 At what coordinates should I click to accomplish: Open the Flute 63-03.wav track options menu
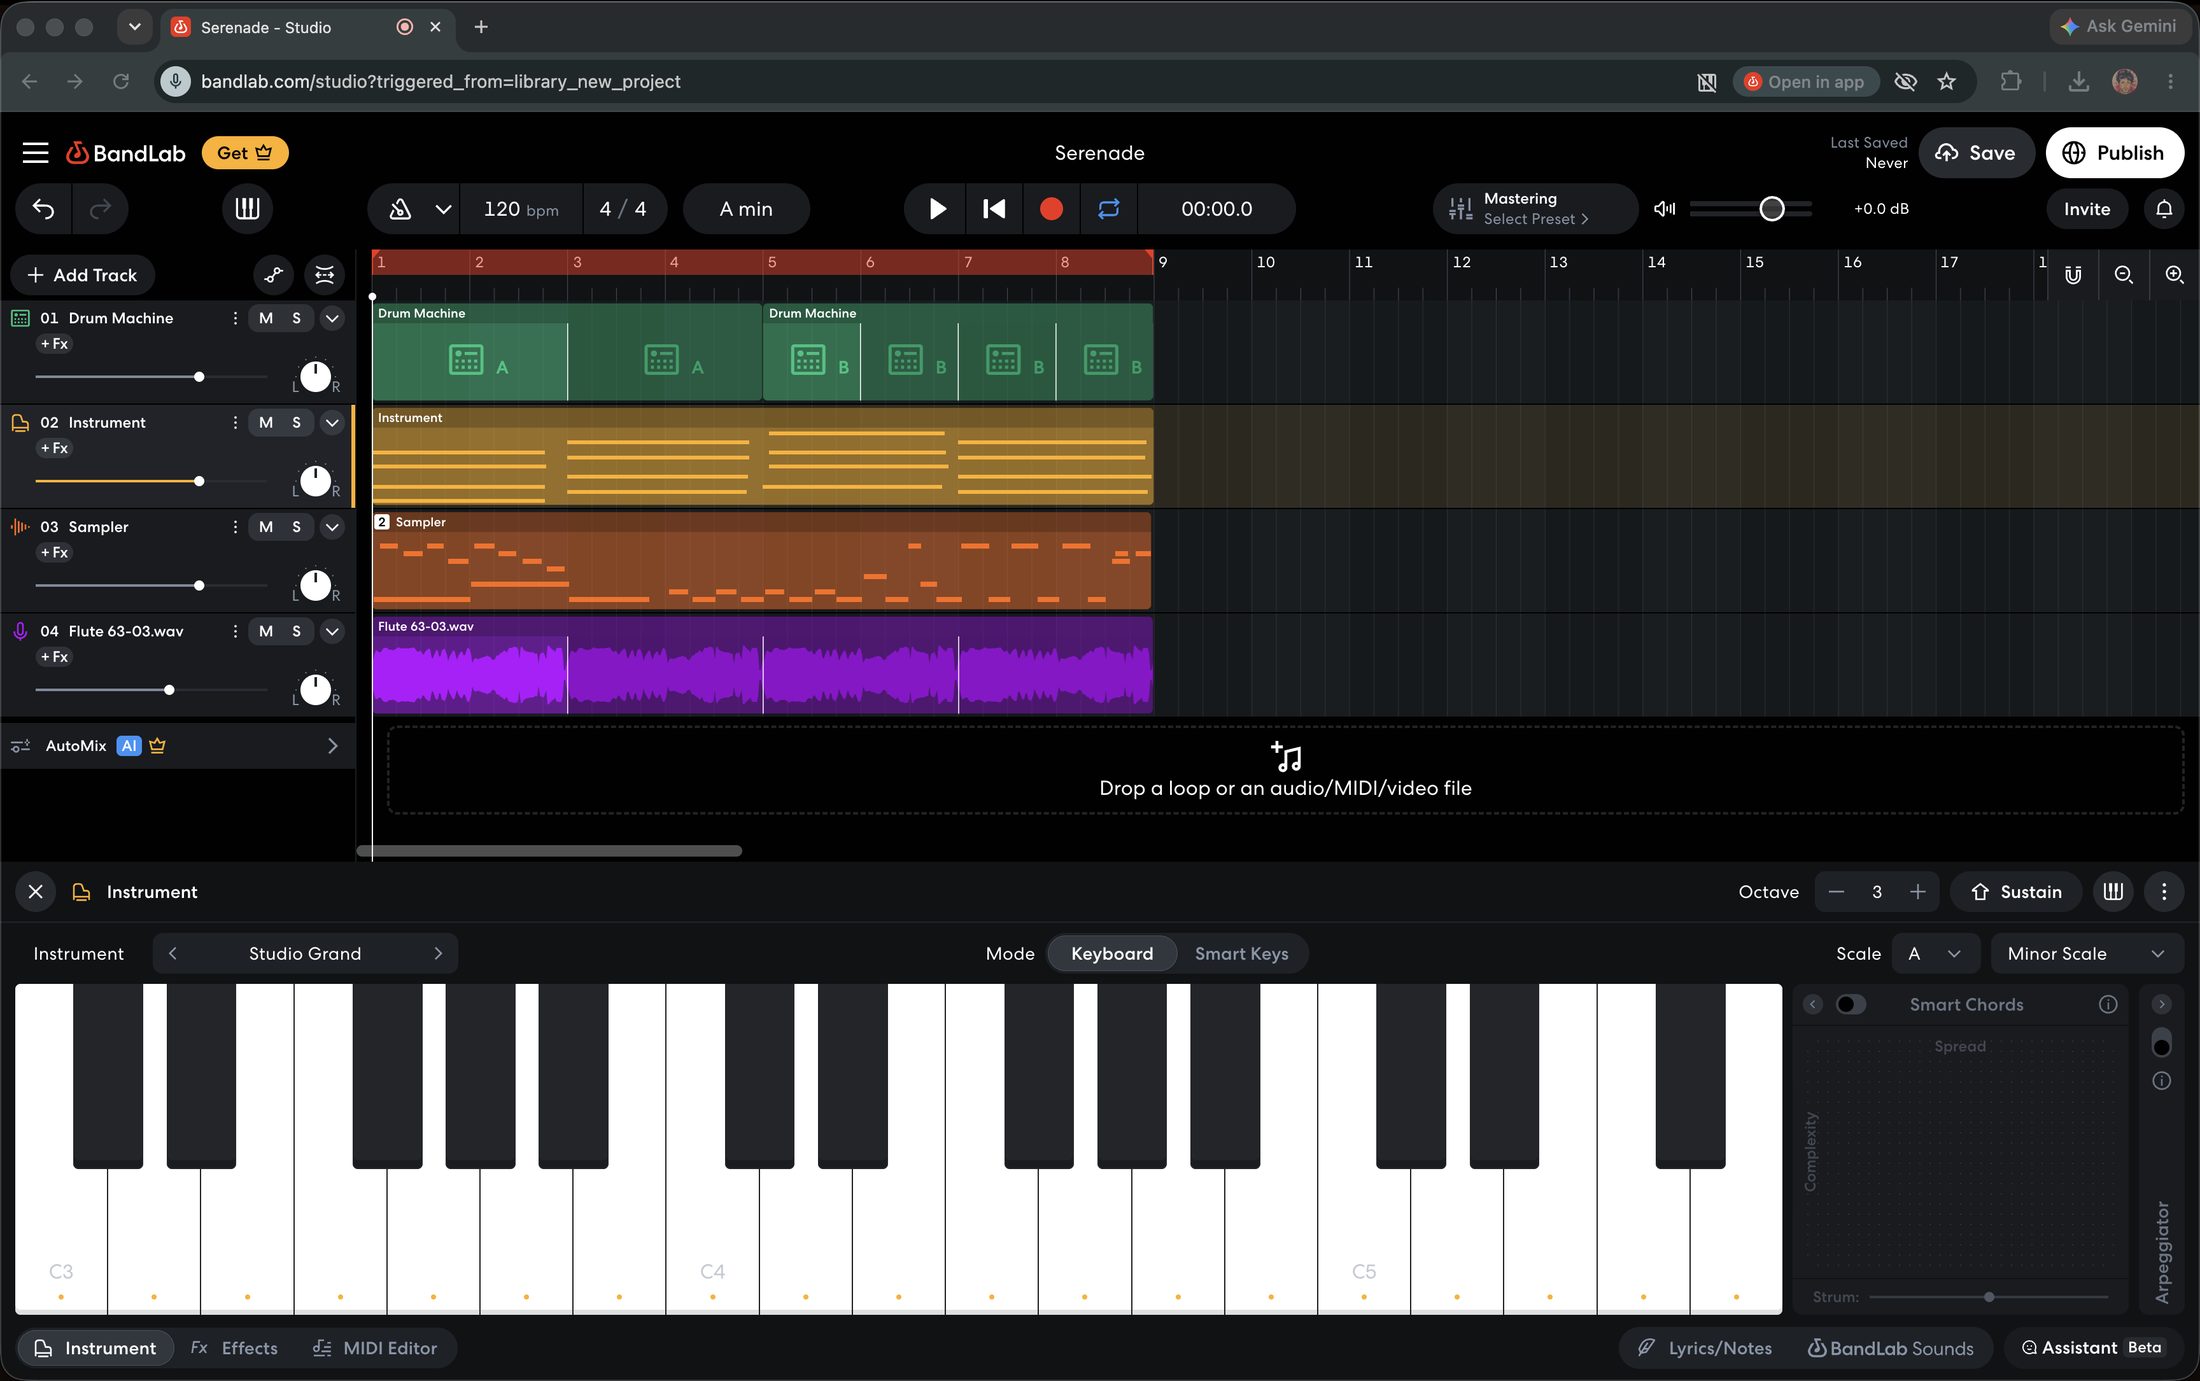point(235,631)
